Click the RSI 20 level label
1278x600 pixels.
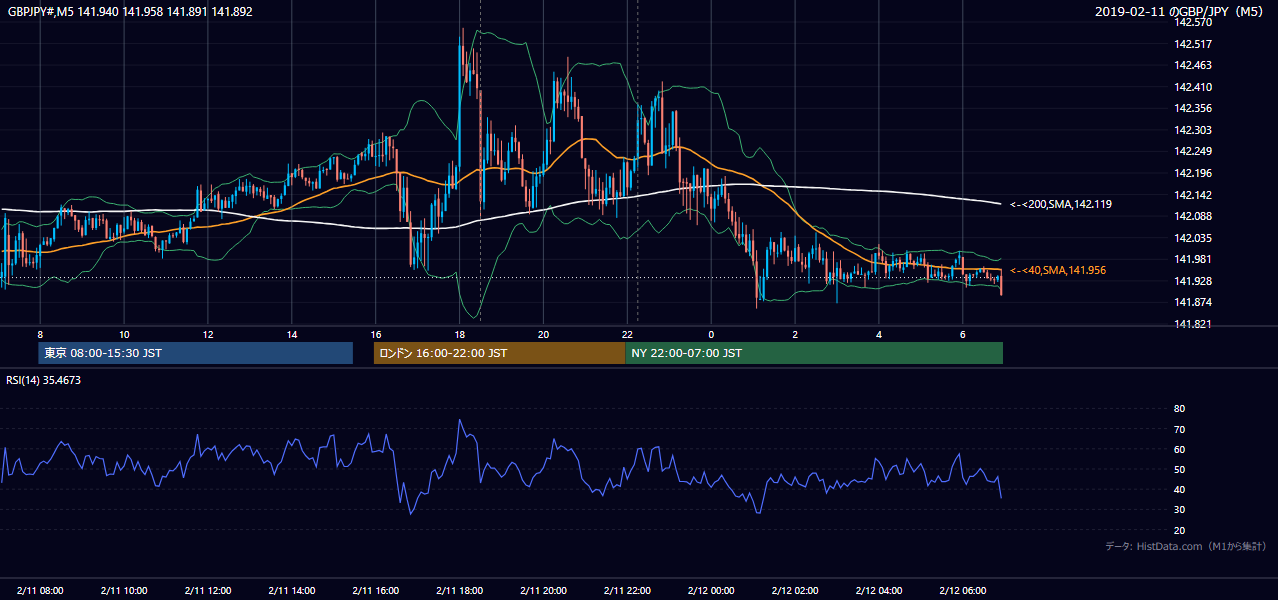(x=1179, y=530)
